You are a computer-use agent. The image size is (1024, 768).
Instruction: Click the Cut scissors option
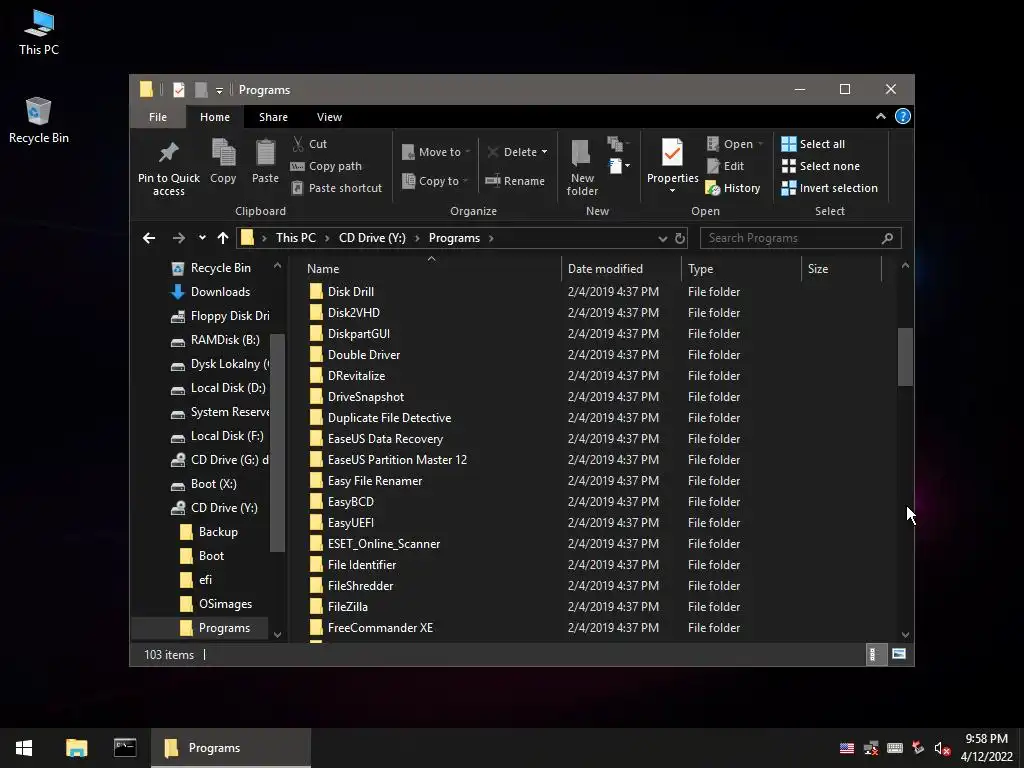310,144
